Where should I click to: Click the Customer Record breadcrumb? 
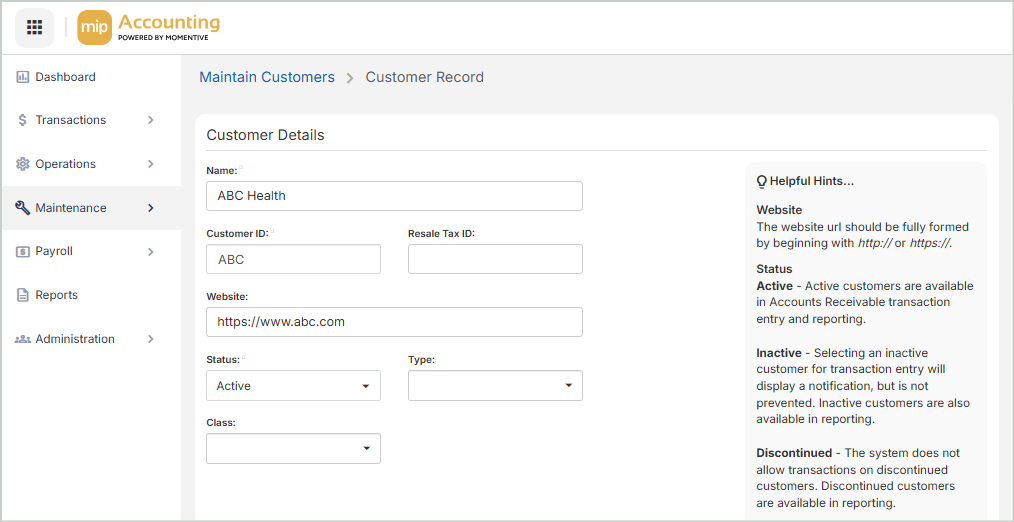coord(424,77)
